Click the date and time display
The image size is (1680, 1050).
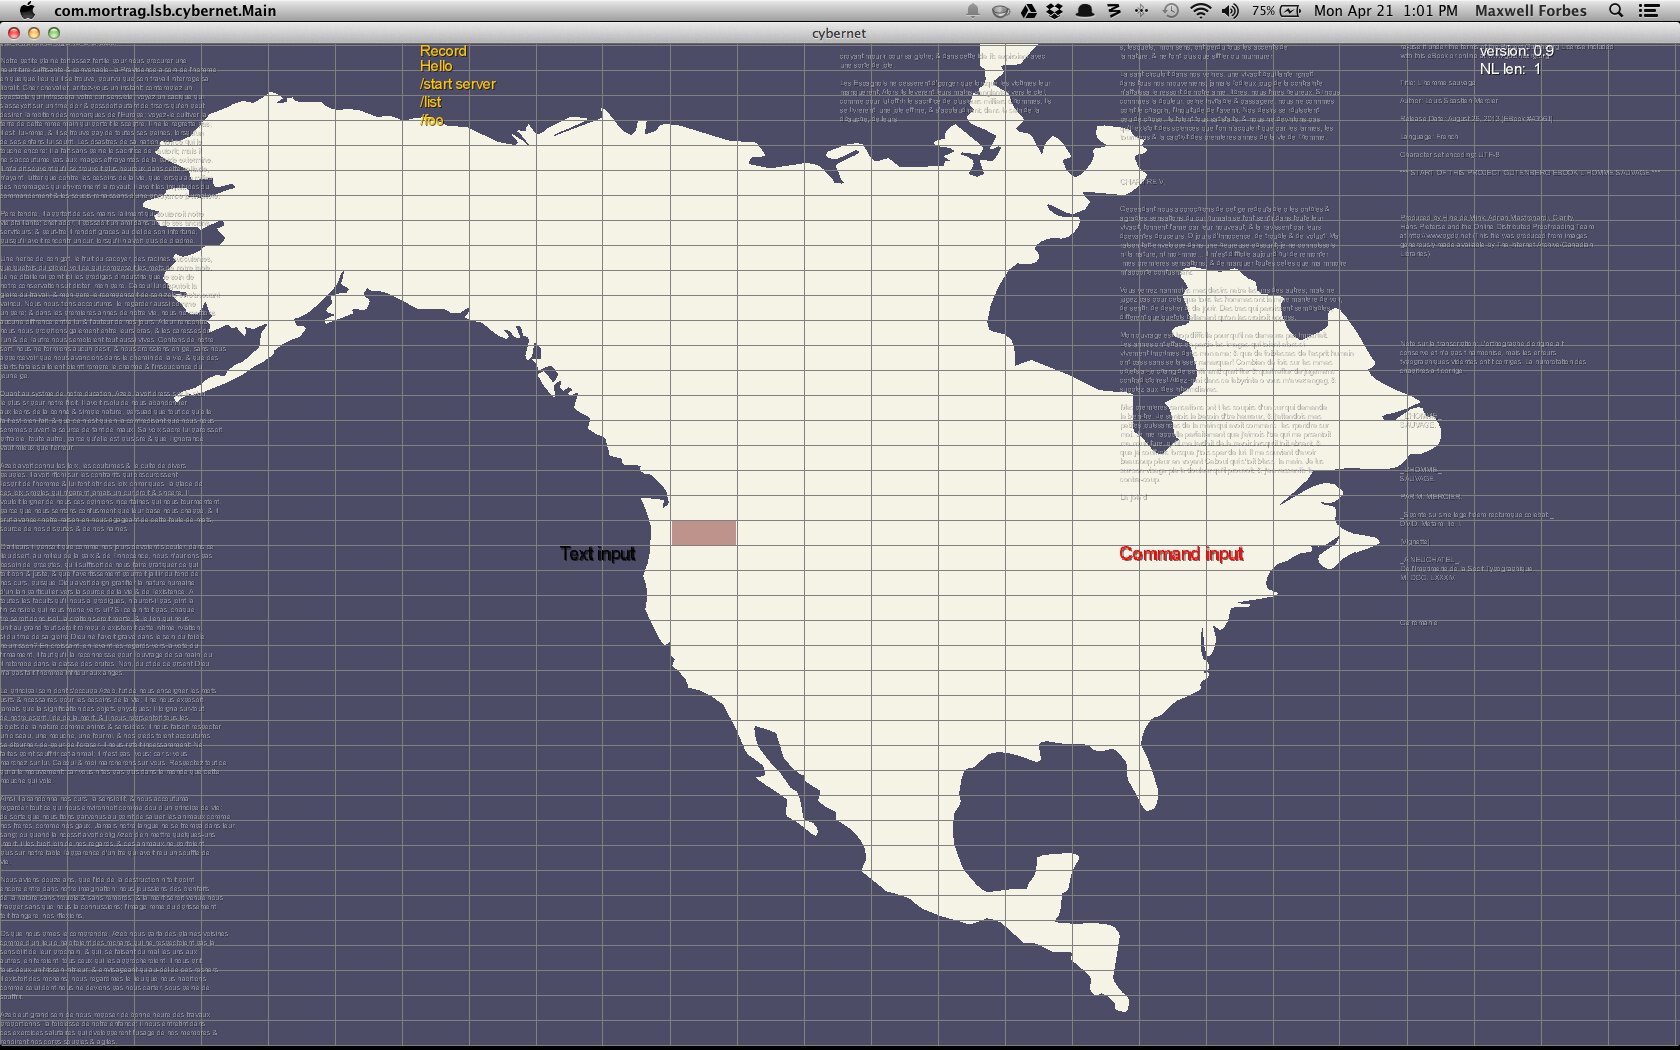(1385, 11)
